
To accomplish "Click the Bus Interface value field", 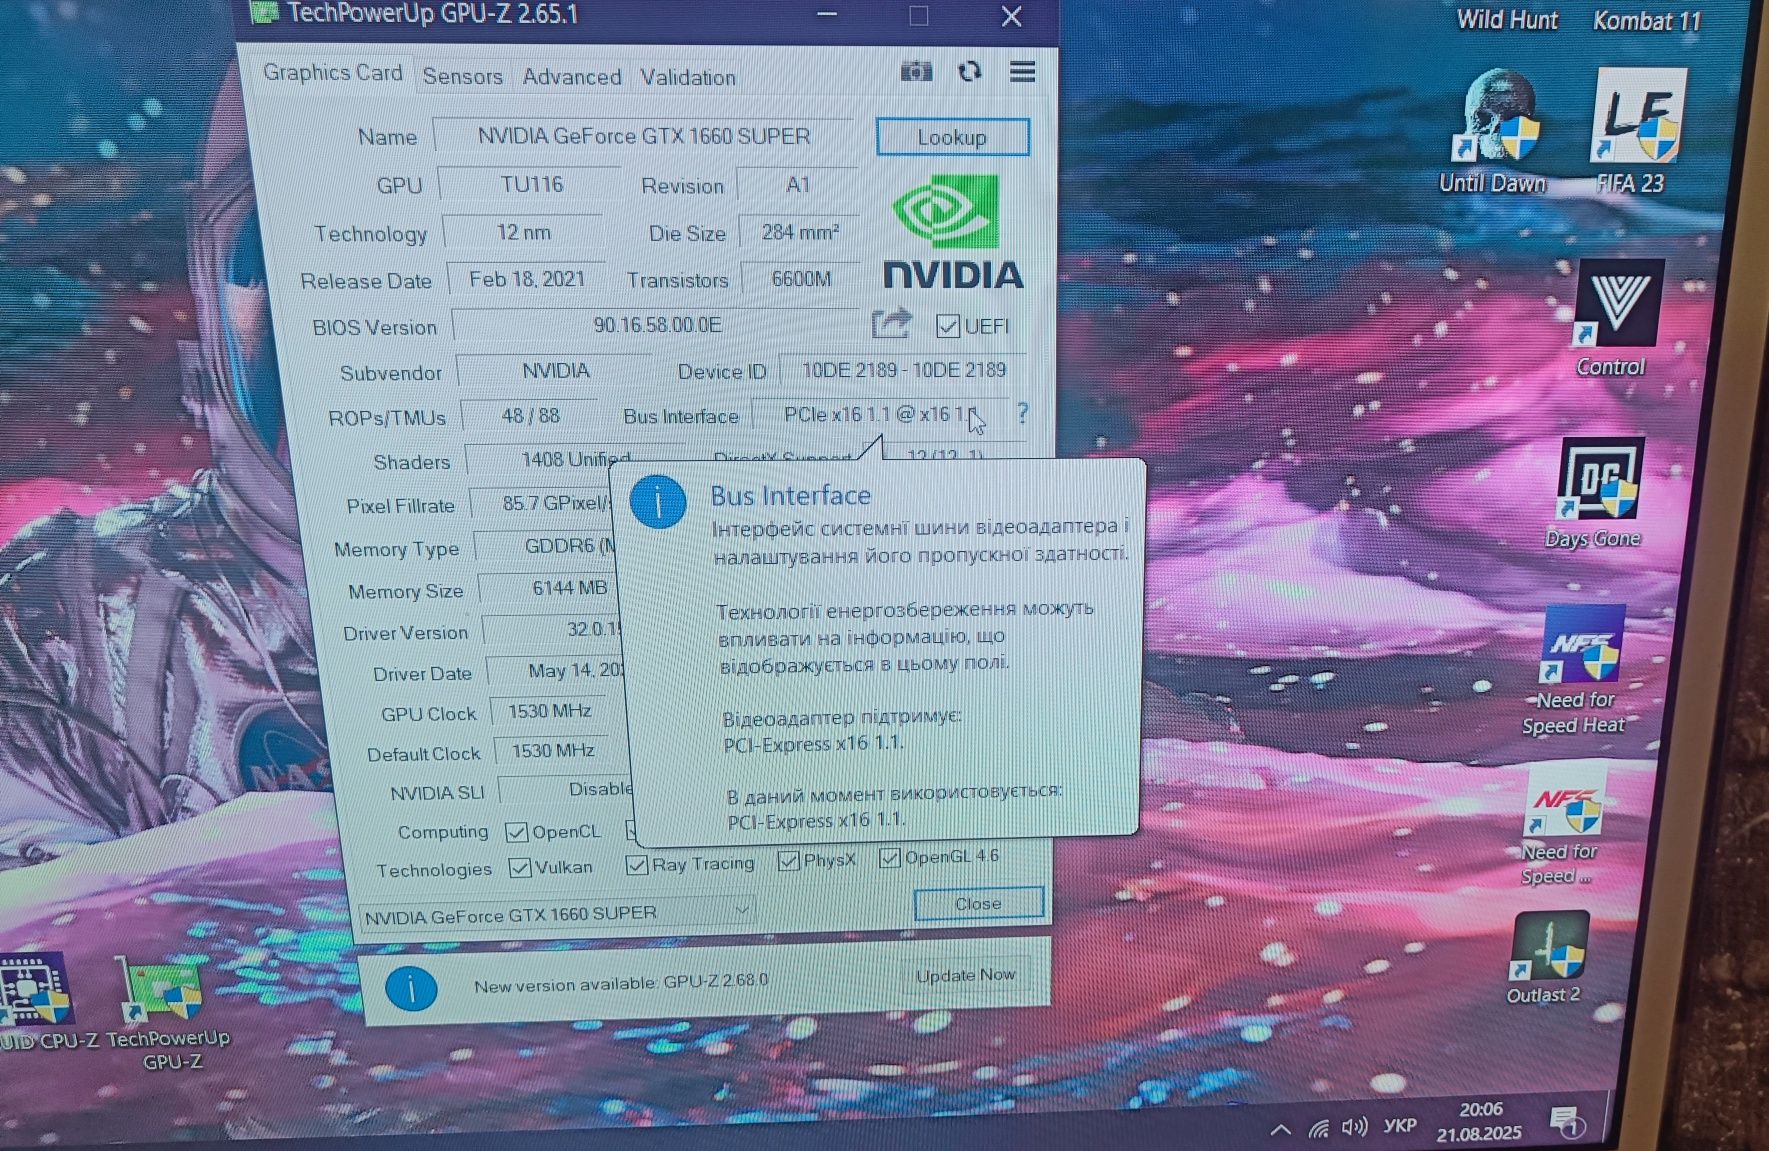I will (882, 414).
